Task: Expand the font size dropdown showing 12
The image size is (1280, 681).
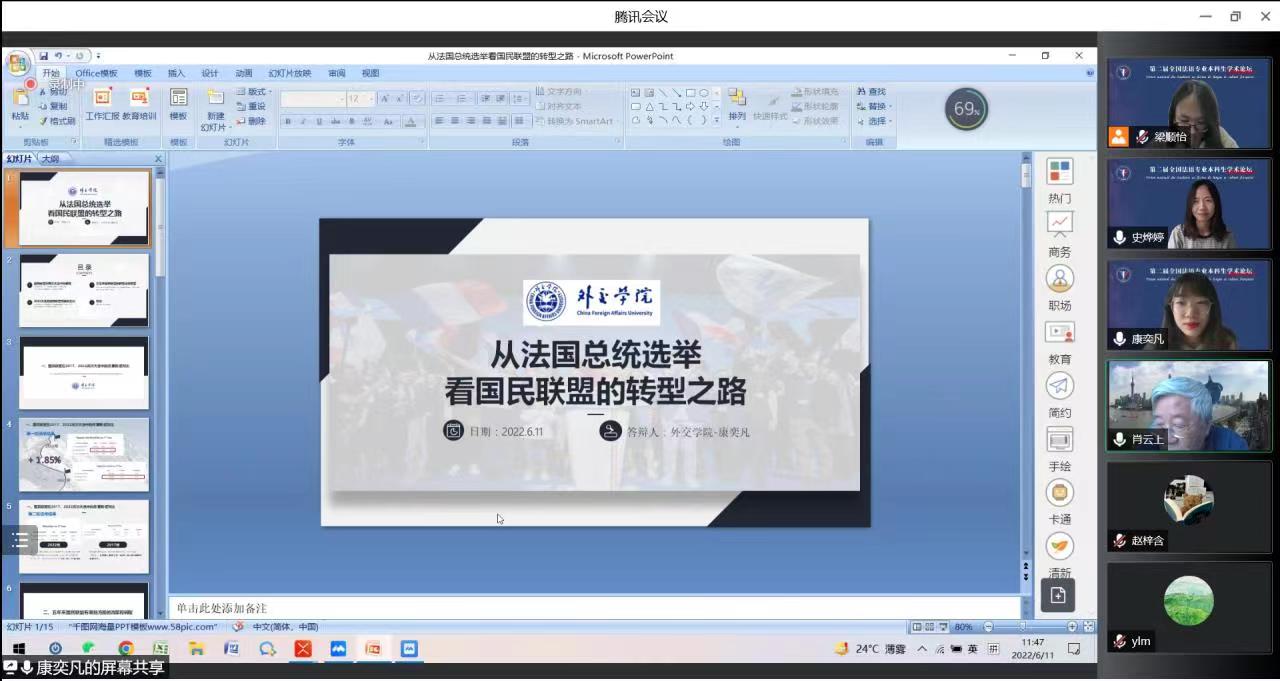Action: pyautogui.click(x=371, y=99)
